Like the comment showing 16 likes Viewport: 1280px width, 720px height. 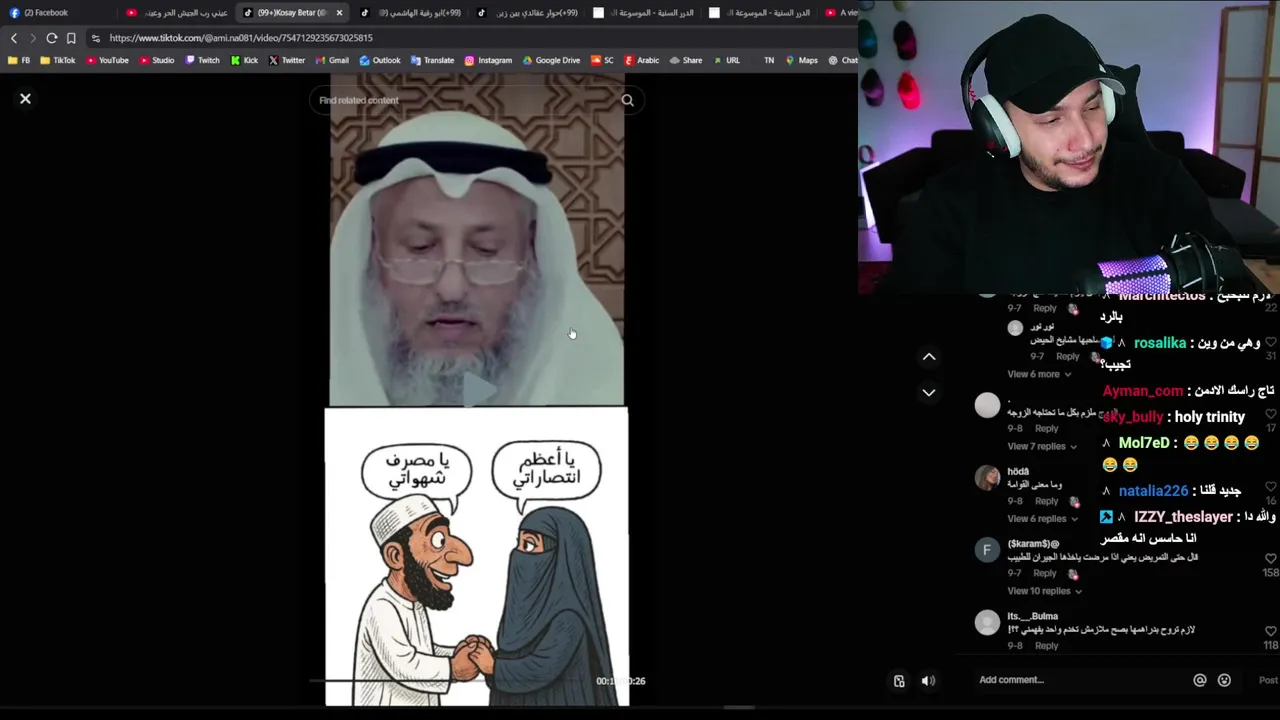click(x=1270, y=487)
